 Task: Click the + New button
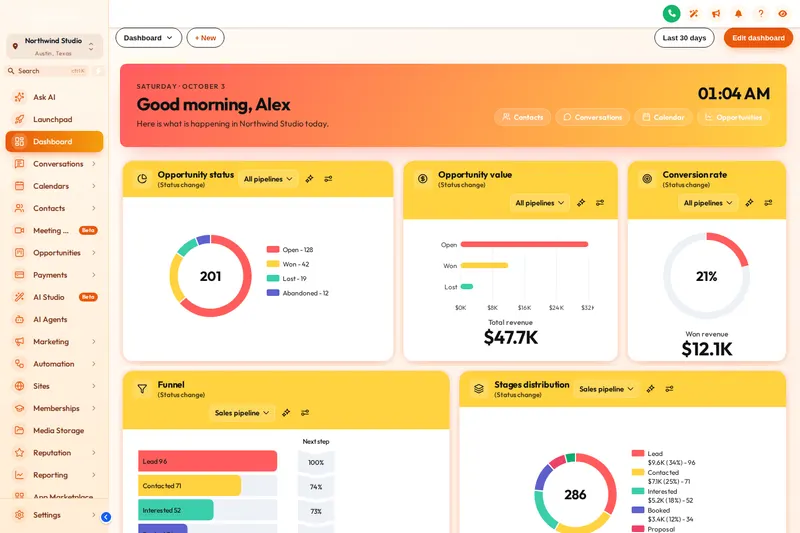[x=205, y=38]
